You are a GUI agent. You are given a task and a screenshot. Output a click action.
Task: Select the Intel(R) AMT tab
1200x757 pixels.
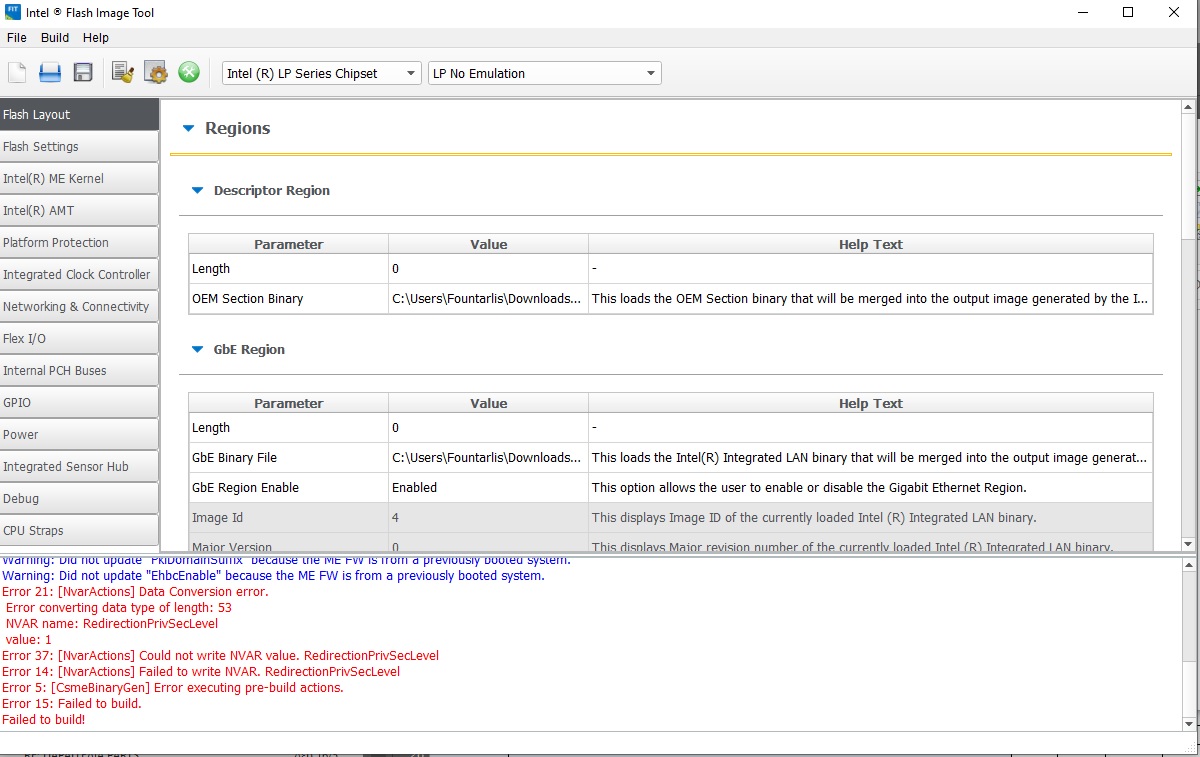[79, 211]
